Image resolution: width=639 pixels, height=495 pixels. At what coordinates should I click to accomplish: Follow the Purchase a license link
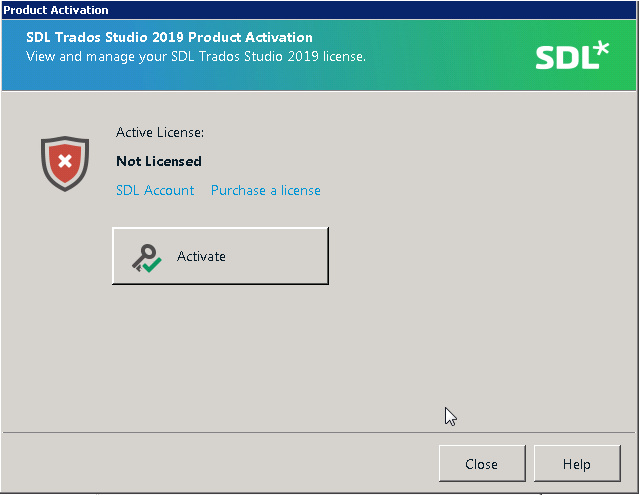tap(265, 190)
